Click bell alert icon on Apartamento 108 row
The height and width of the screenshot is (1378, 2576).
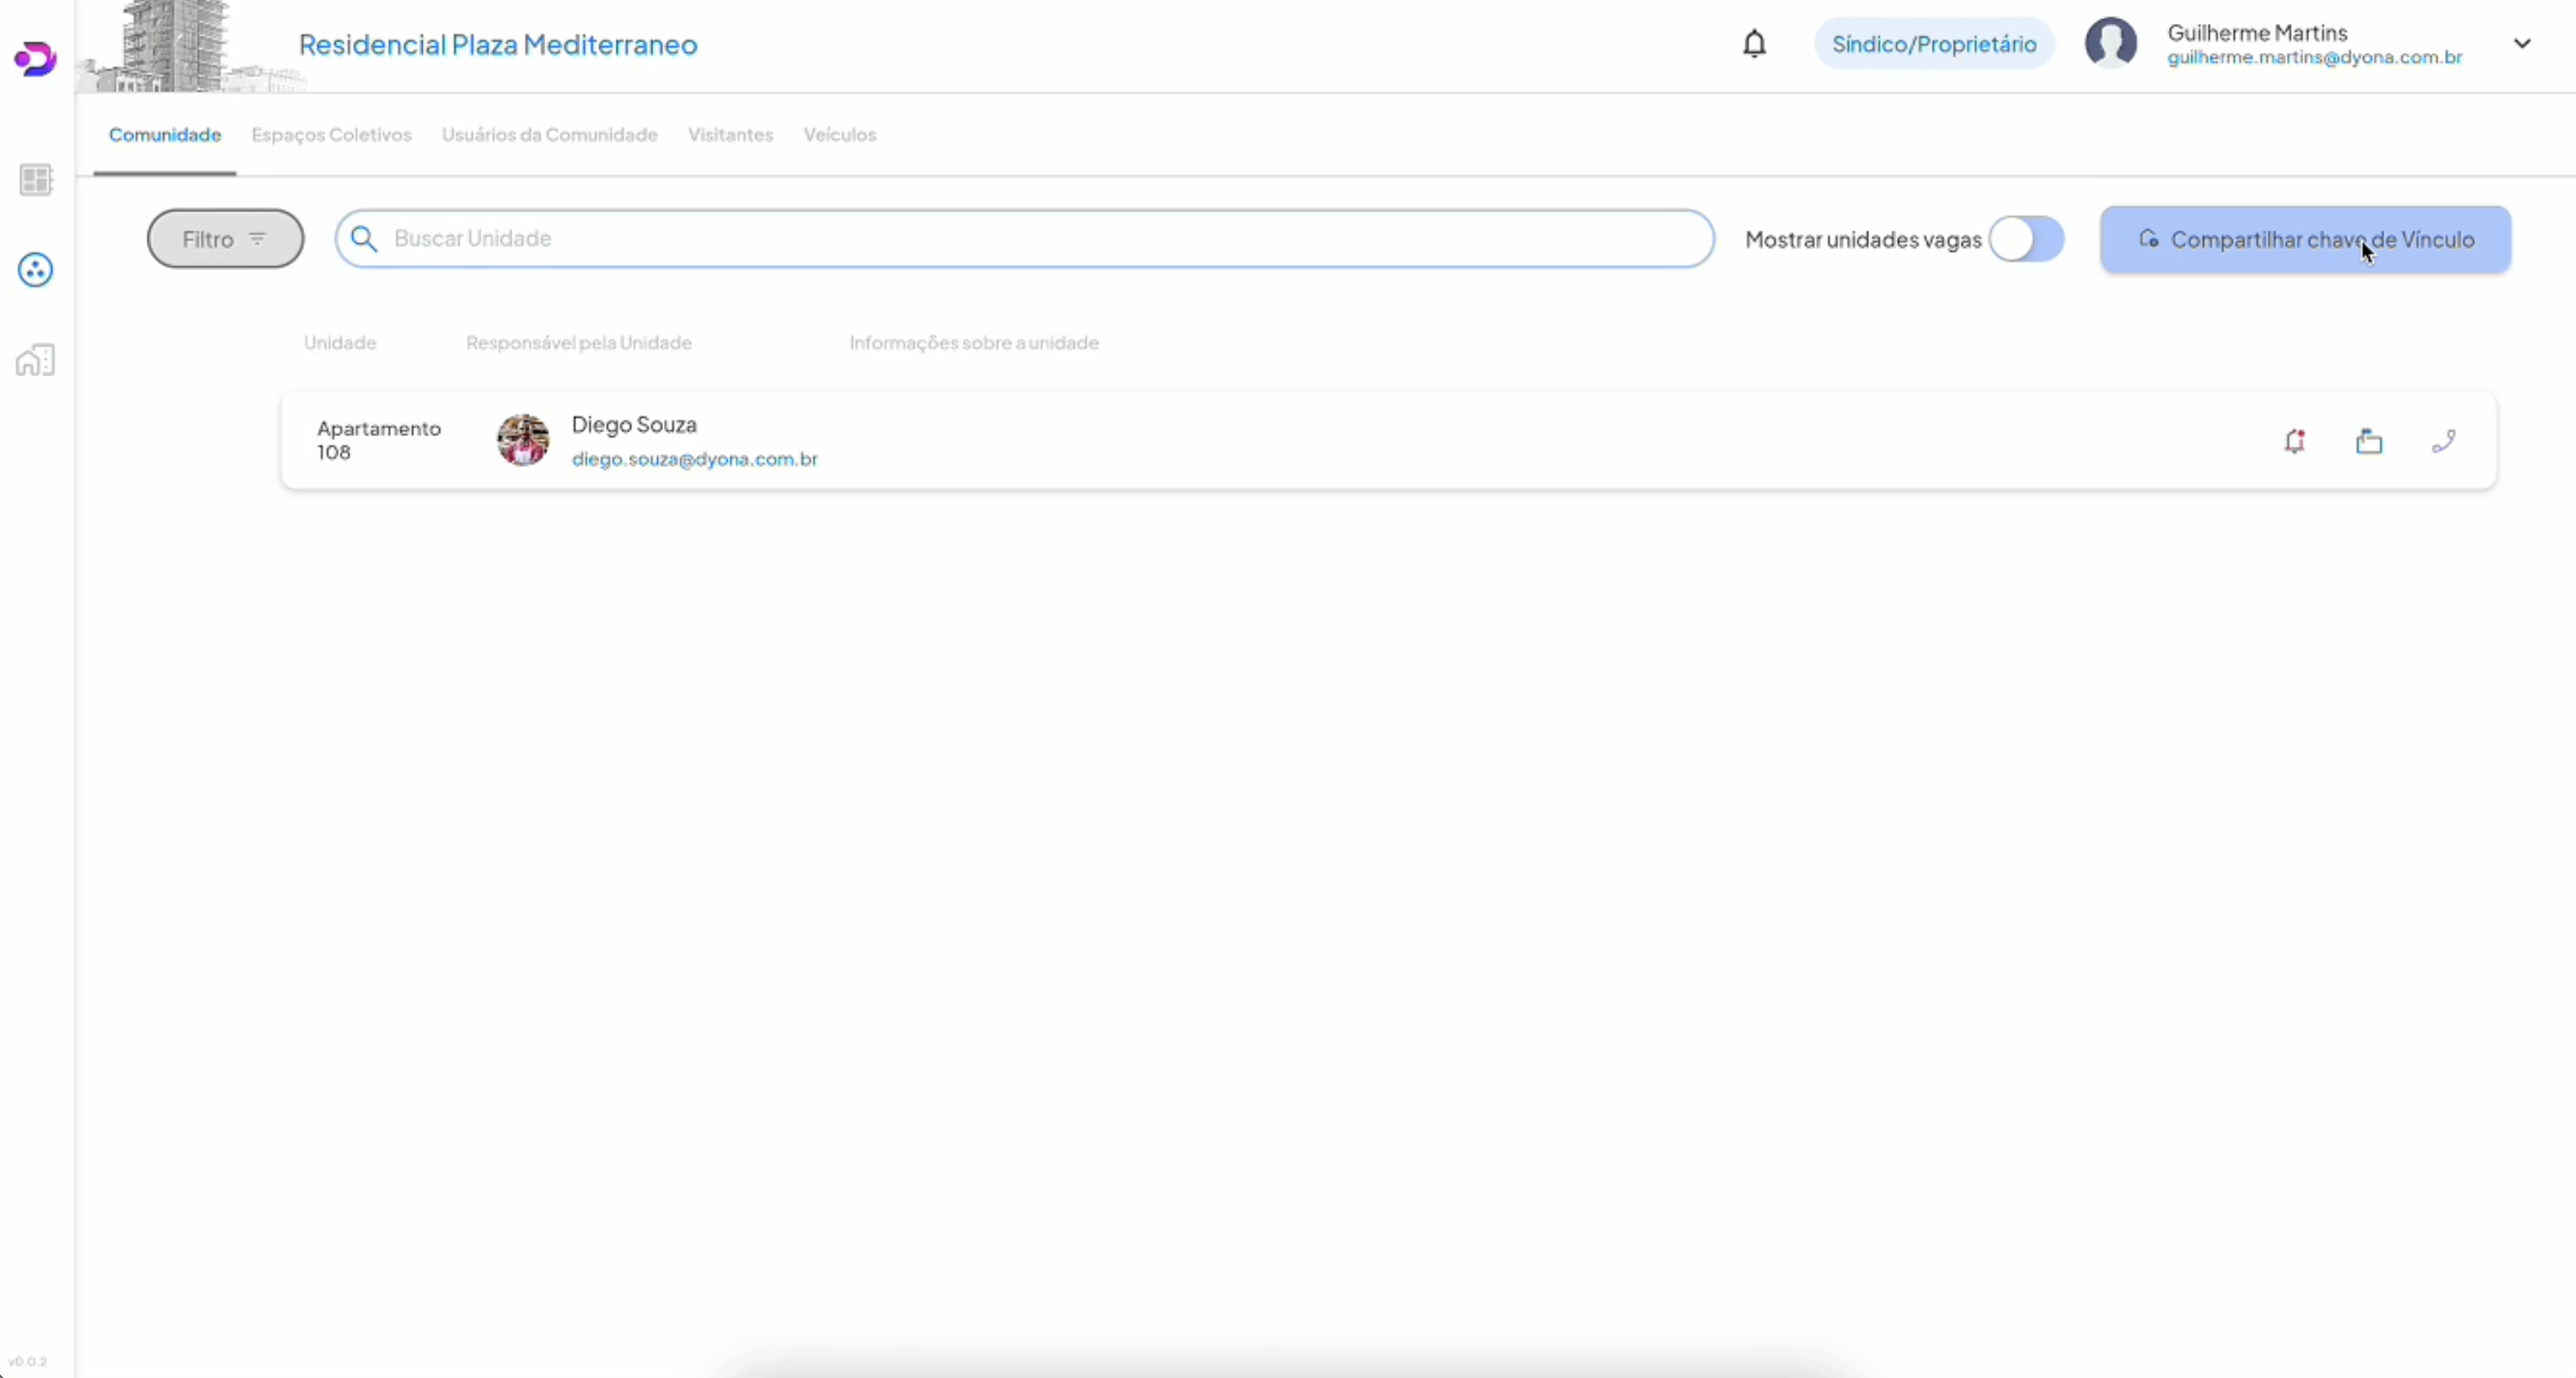2295,441
